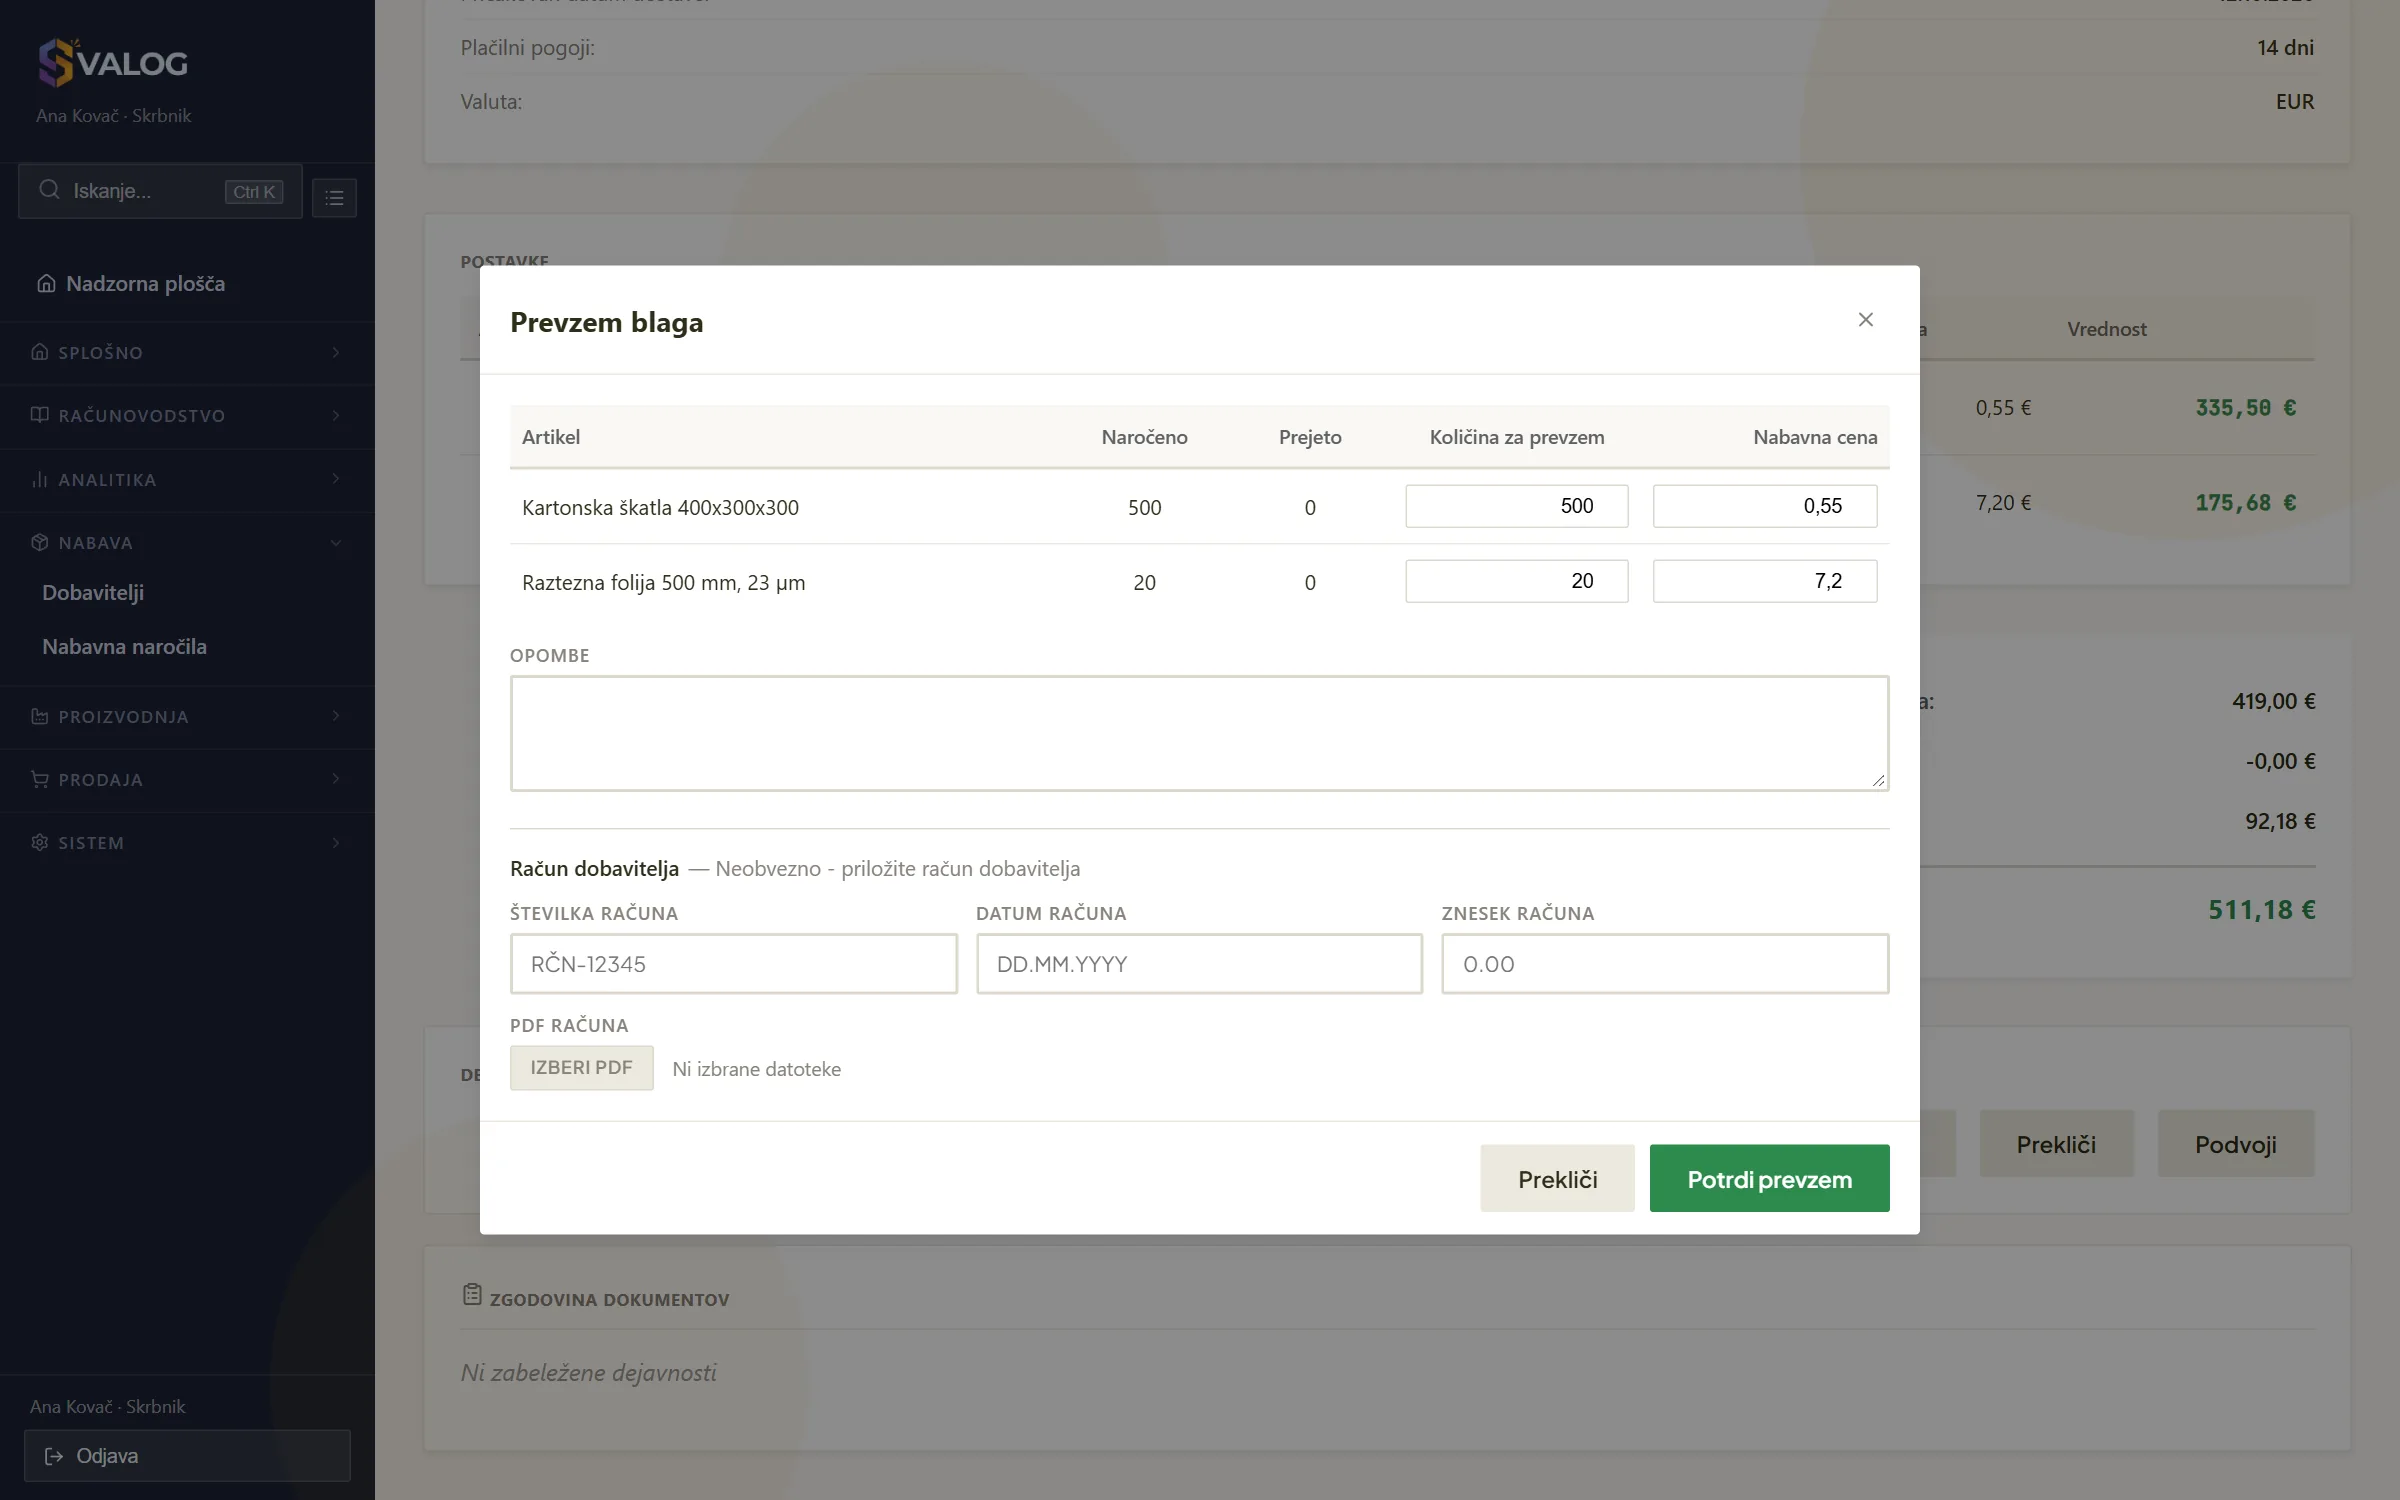Click the Nadzorna plošča home icon
Screen dimensions: 2400x1500
coord(46,283)
